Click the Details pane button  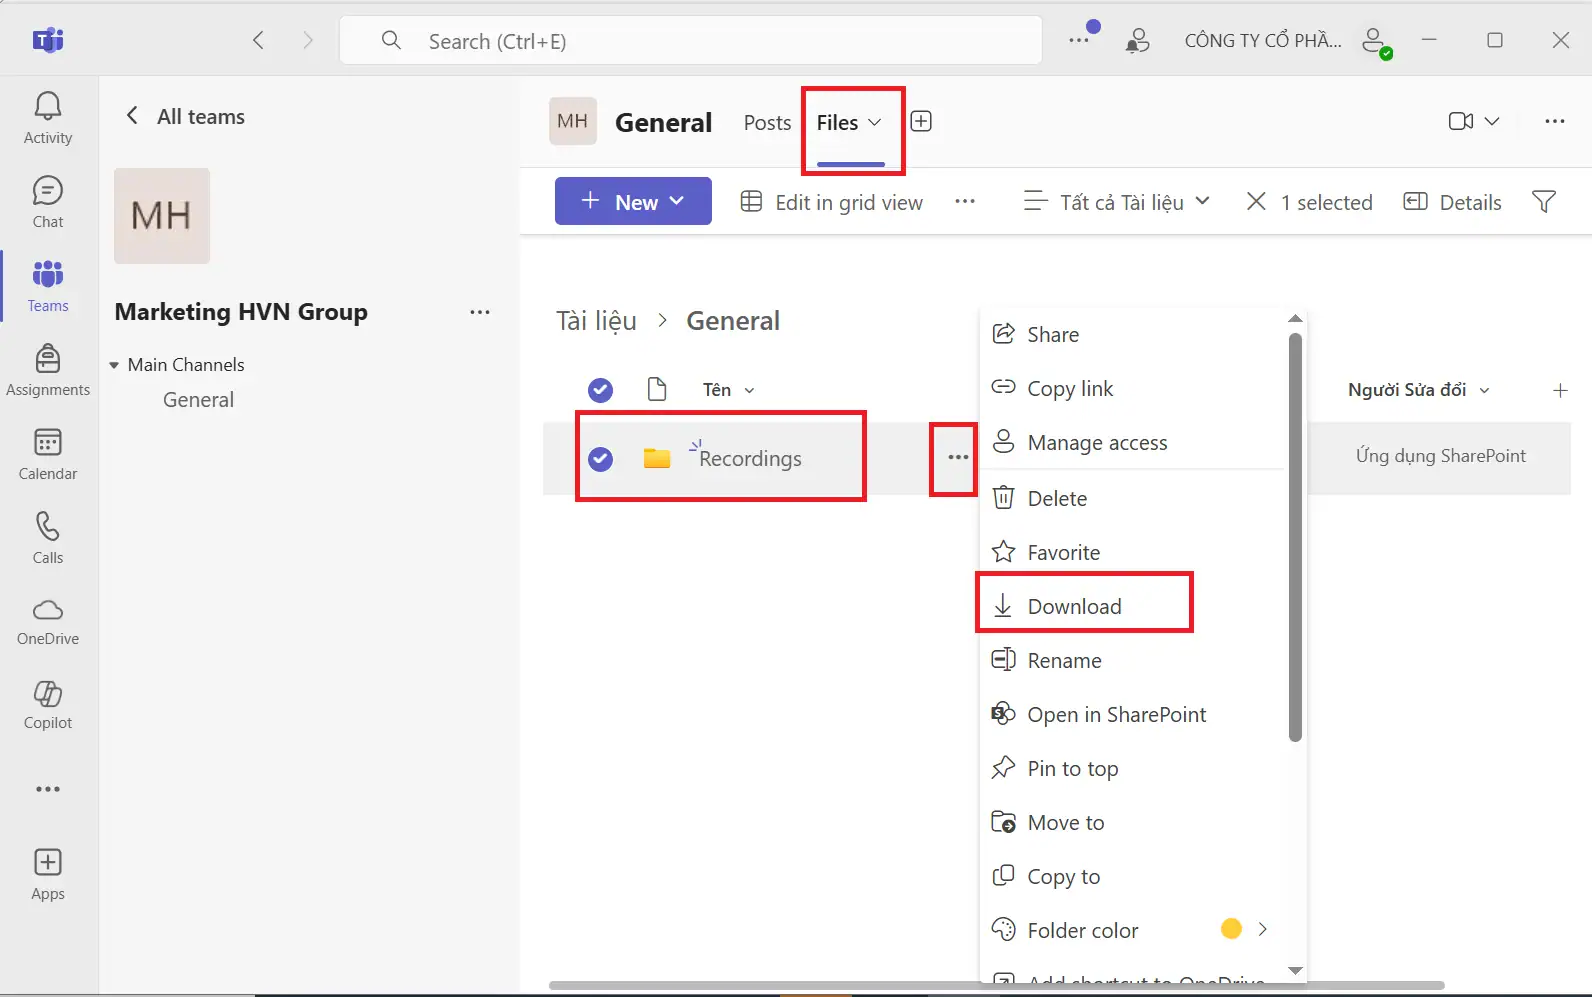tap(1453, 202)
